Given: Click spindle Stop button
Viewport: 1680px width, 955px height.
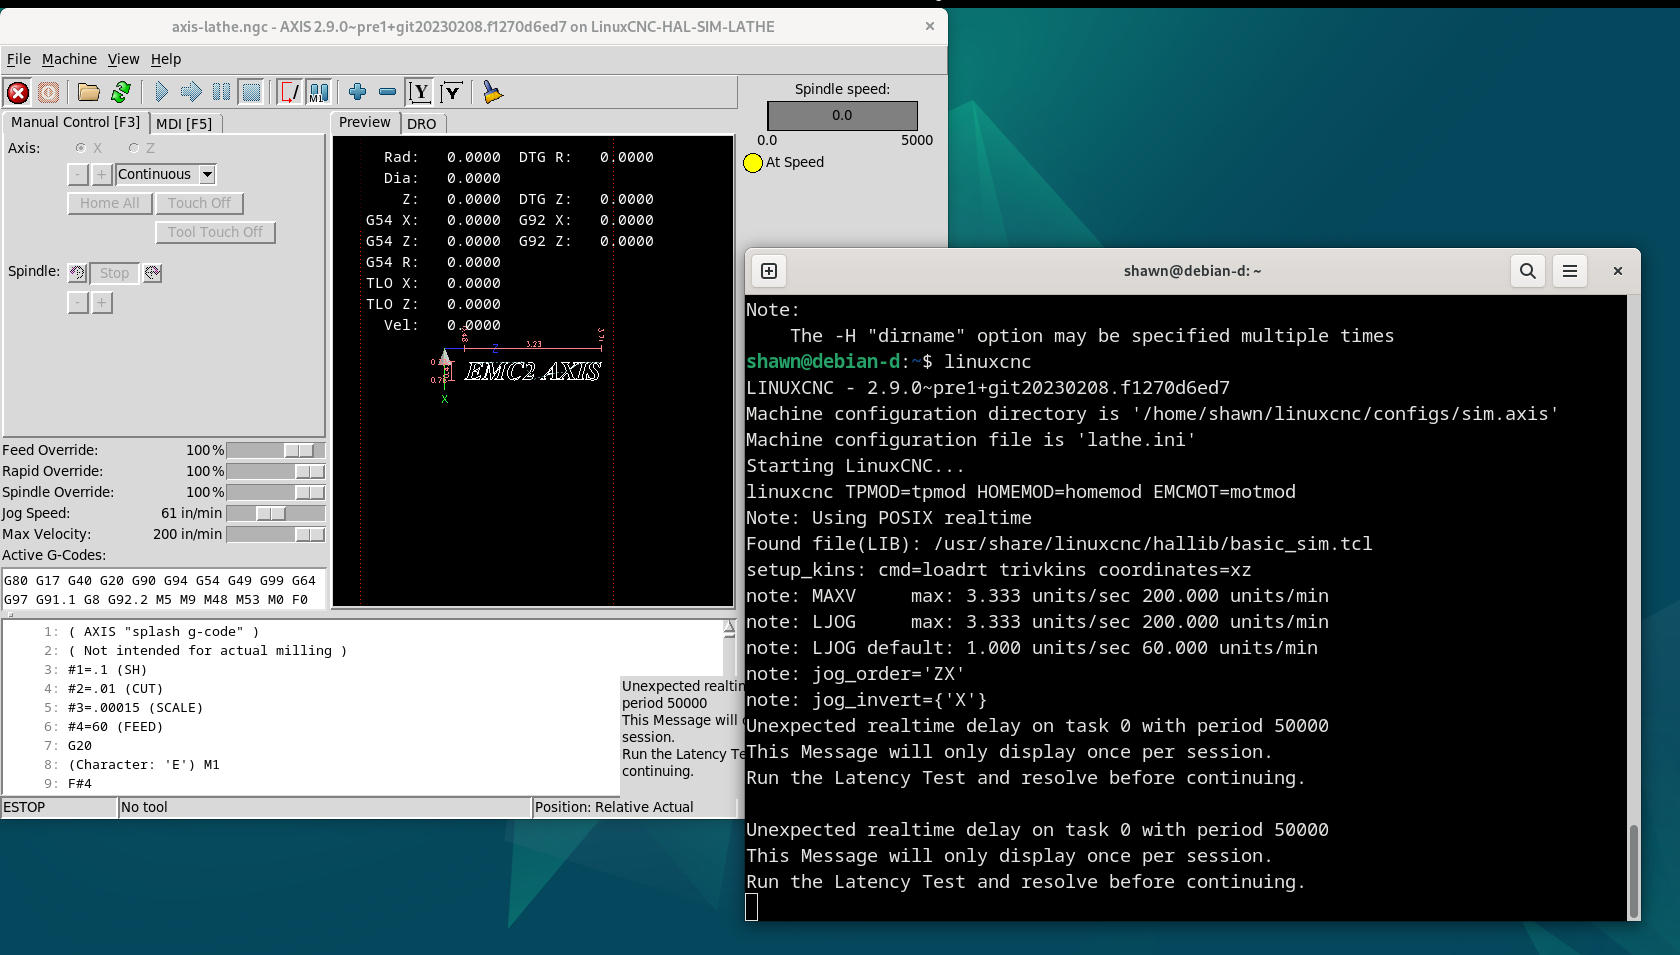Looking at the screenshot, I should coord(114,273).
